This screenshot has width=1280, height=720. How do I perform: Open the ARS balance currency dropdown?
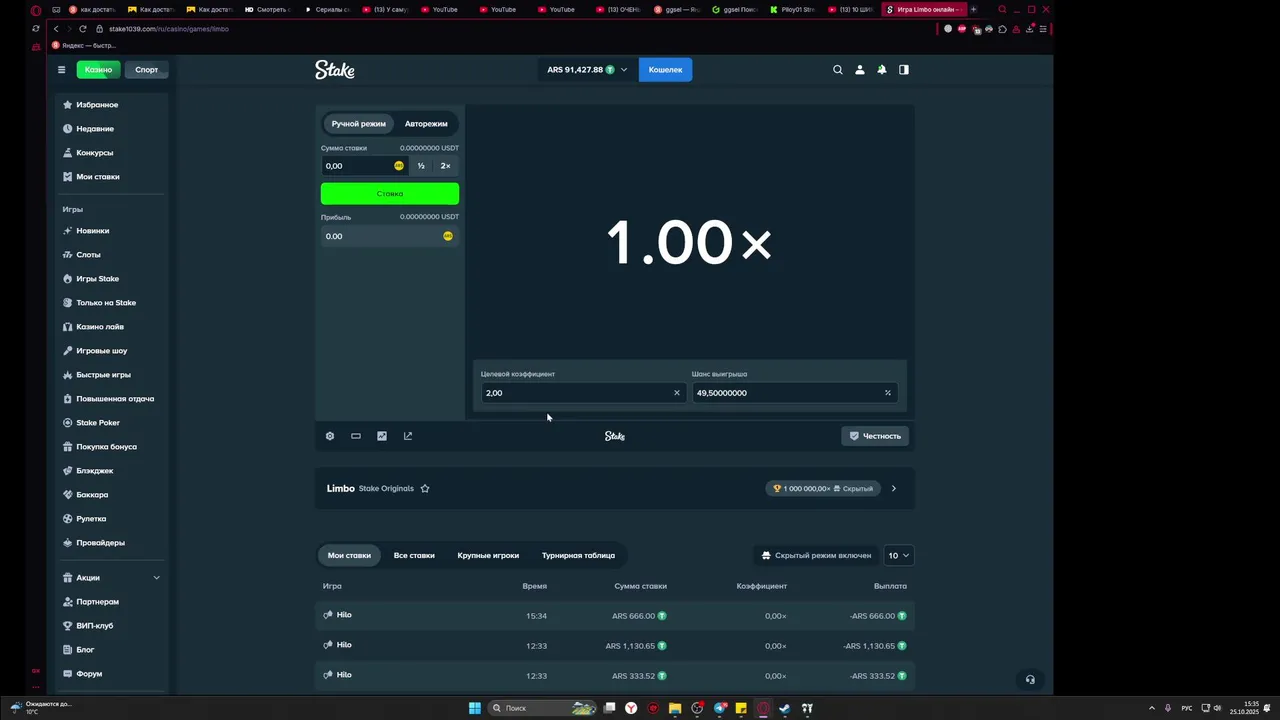point(587,70)
